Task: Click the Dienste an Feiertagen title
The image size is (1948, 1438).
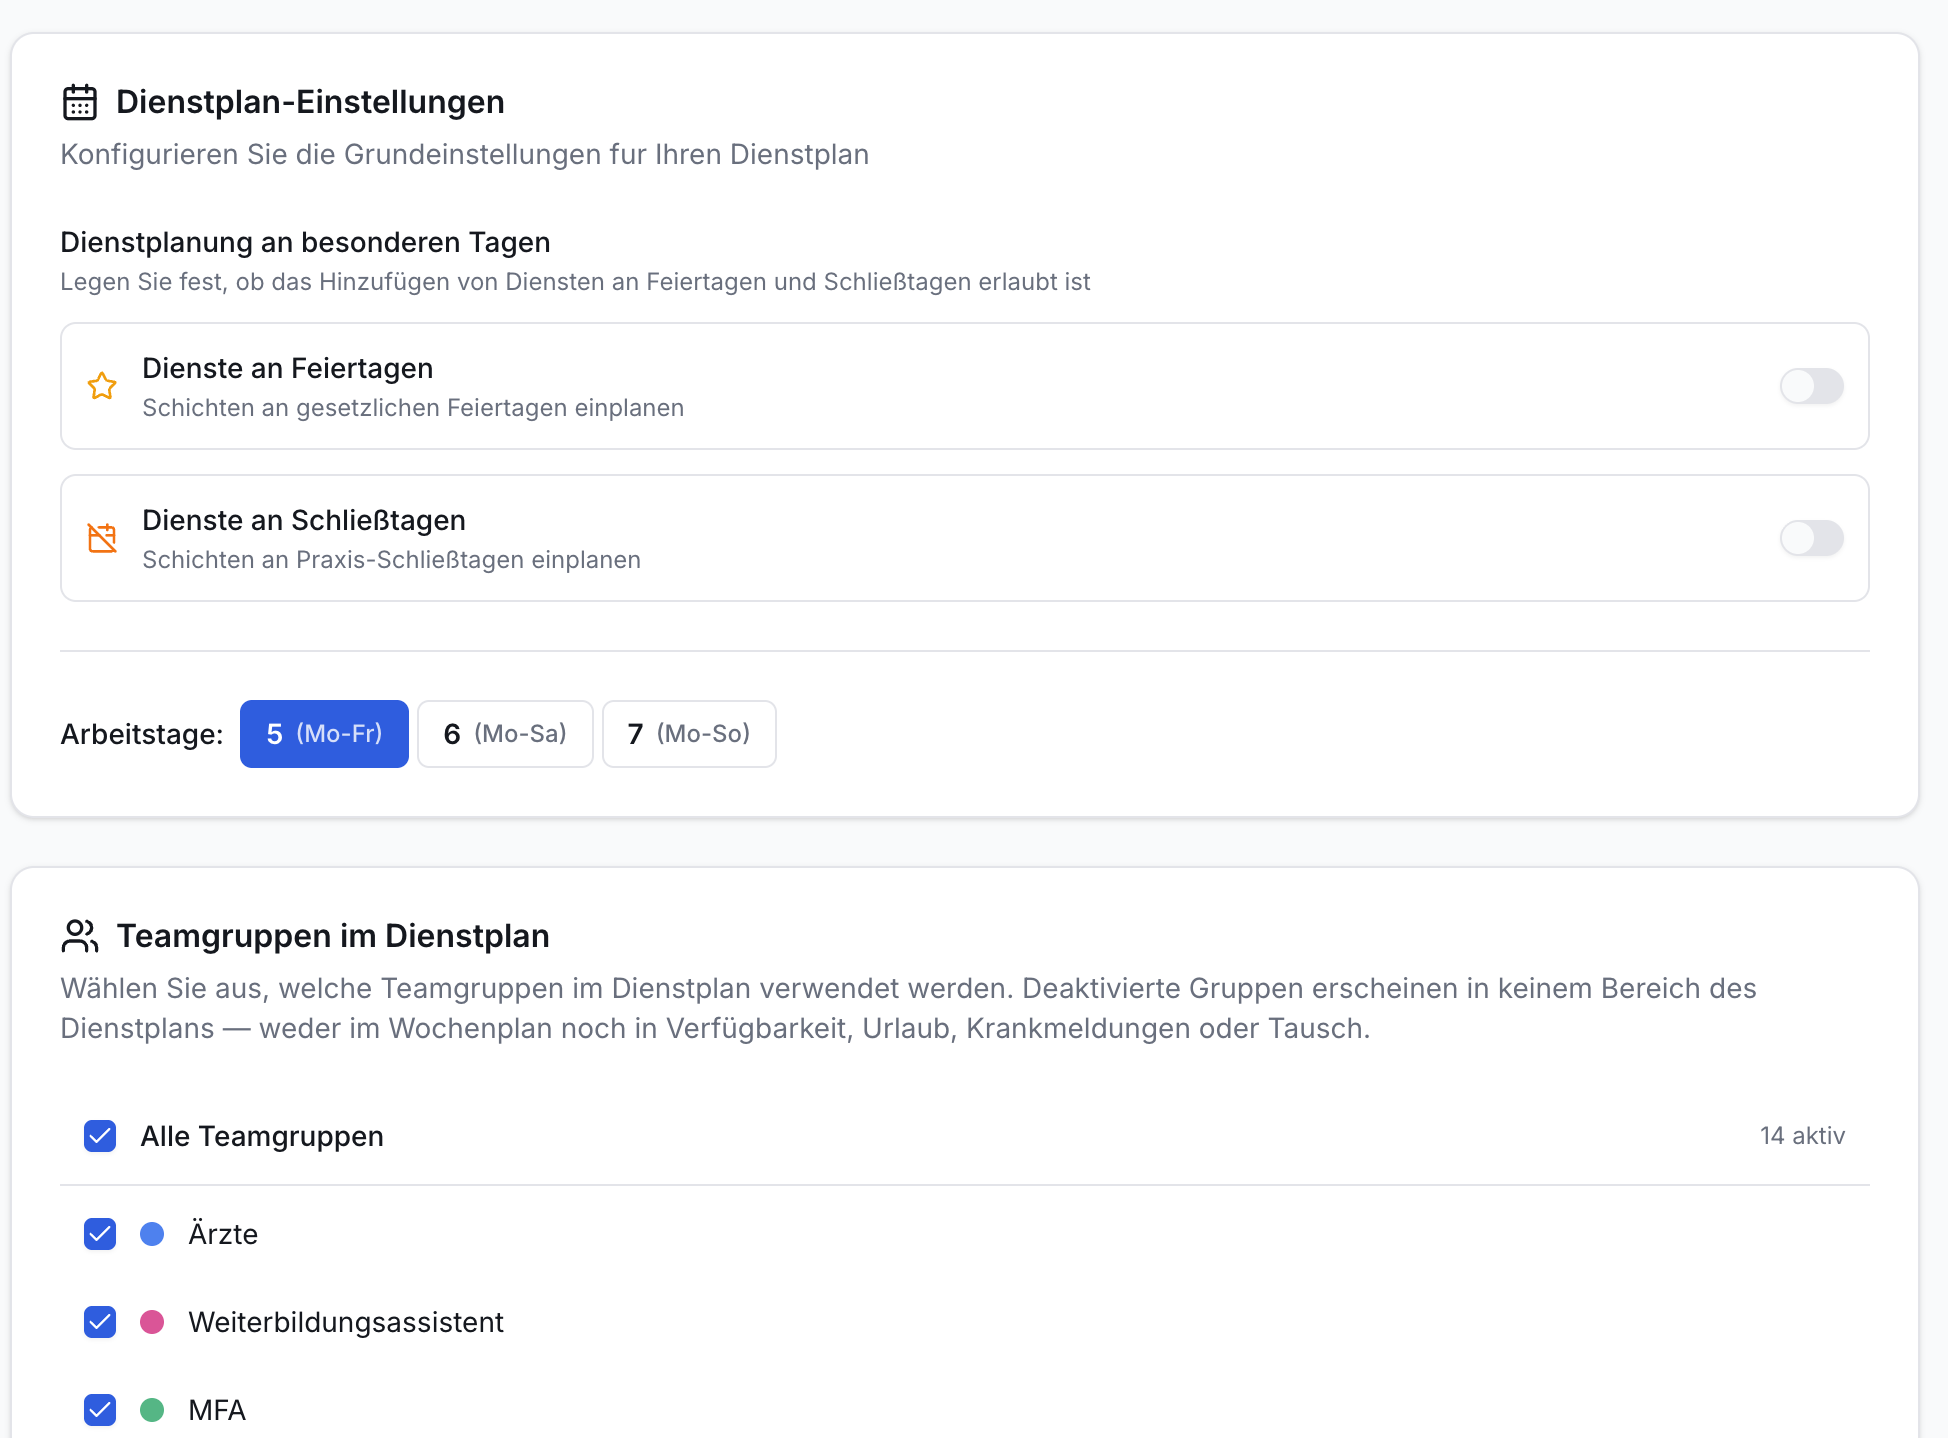Action: click(288, 368)
